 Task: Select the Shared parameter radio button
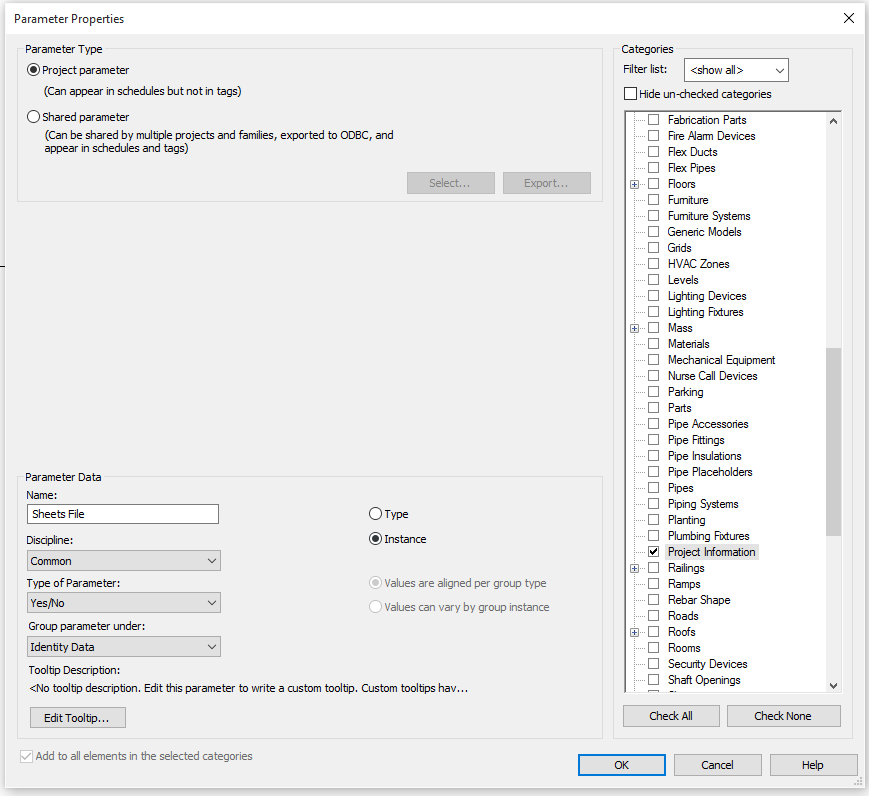[x=33, y=117]
